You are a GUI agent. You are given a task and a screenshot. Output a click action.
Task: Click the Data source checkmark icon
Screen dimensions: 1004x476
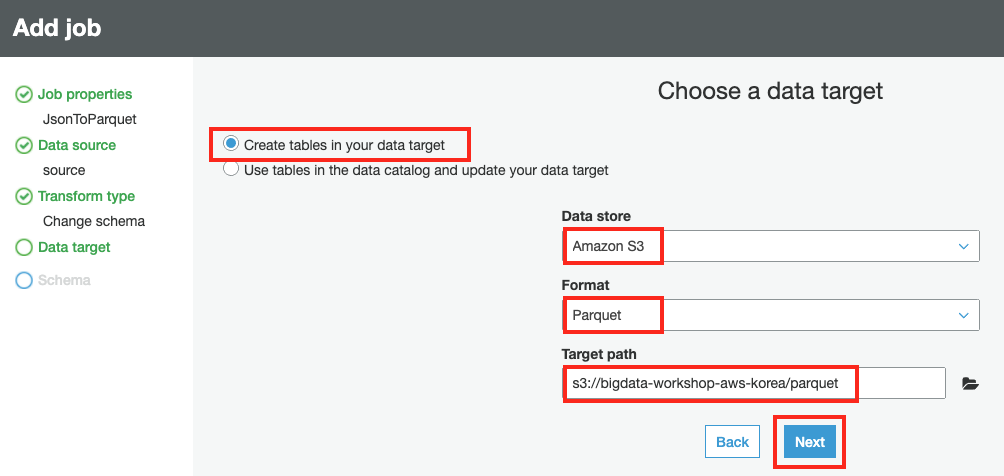tap(24, 146)
